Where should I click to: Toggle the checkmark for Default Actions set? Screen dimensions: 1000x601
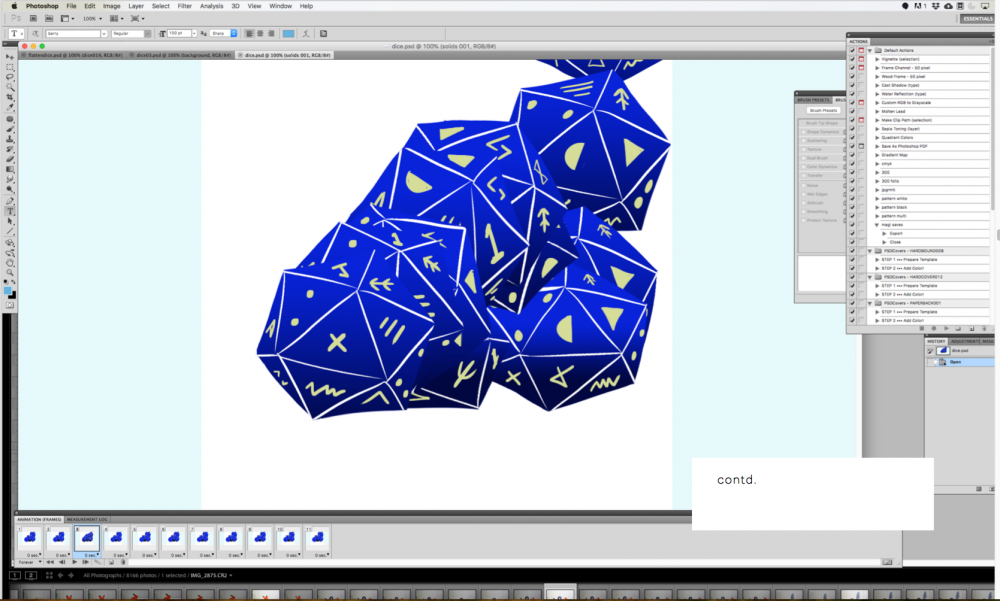coord(852,50)
